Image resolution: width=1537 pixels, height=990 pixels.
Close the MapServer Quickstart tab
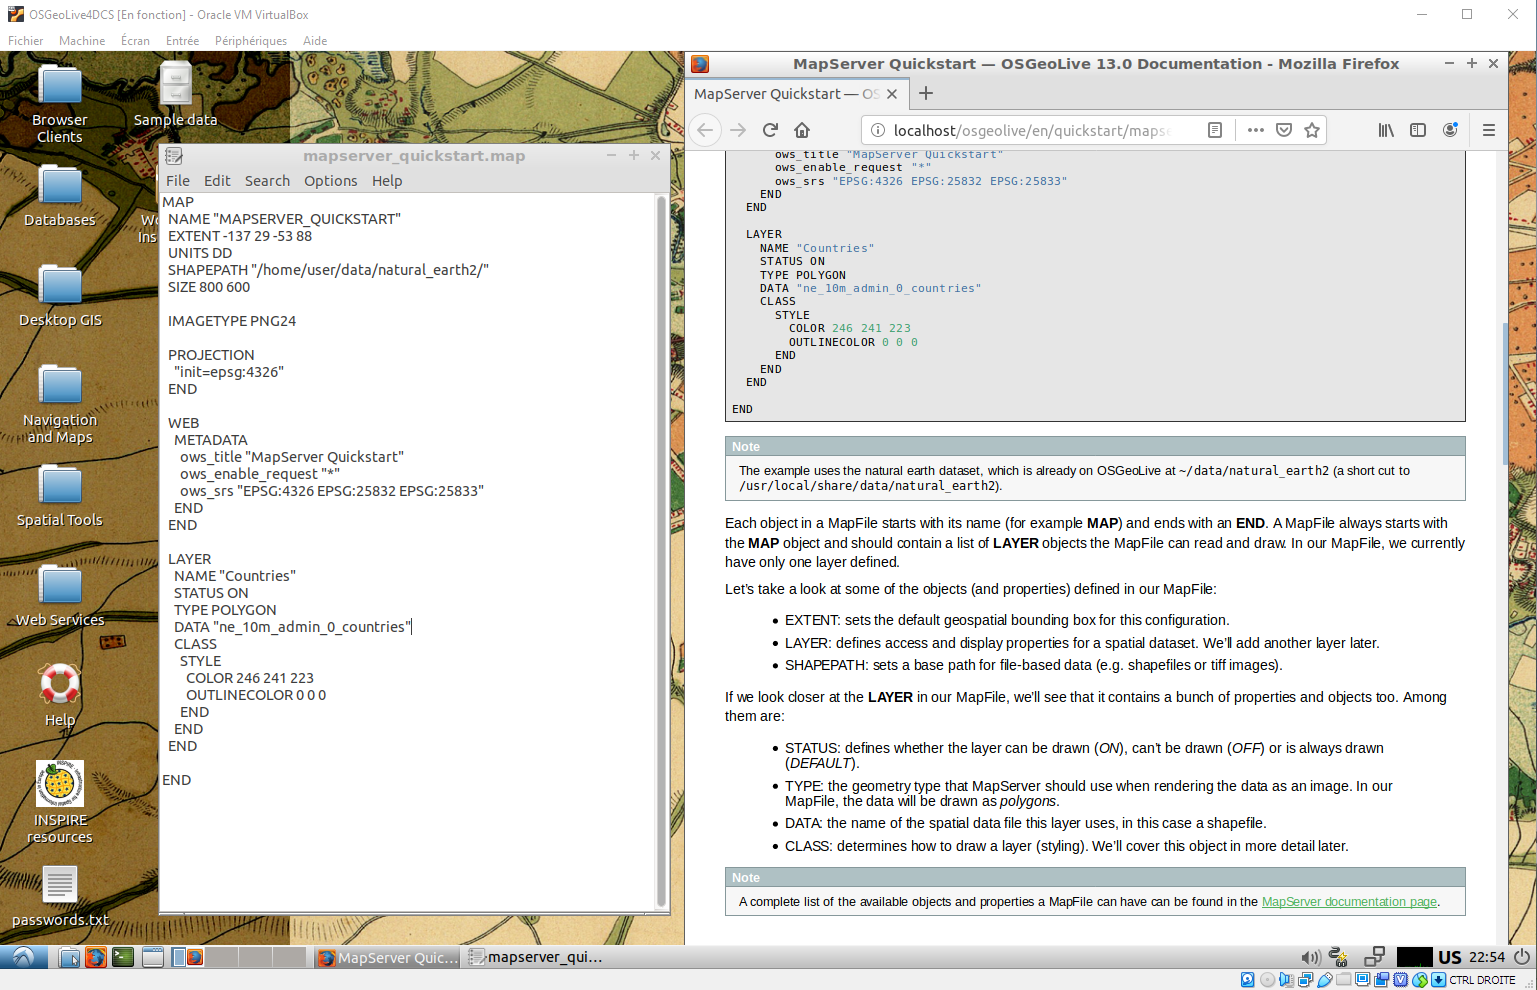coord(892,94)
